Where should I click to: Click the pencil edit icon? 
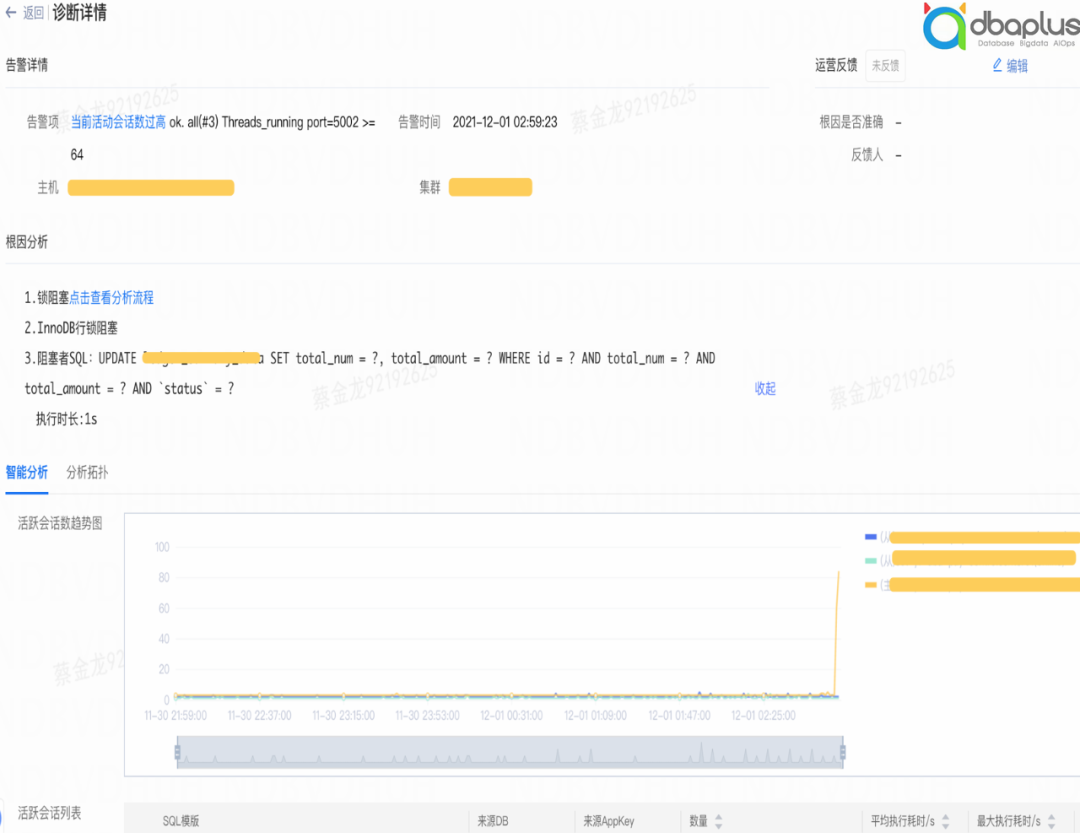(997, 65)
